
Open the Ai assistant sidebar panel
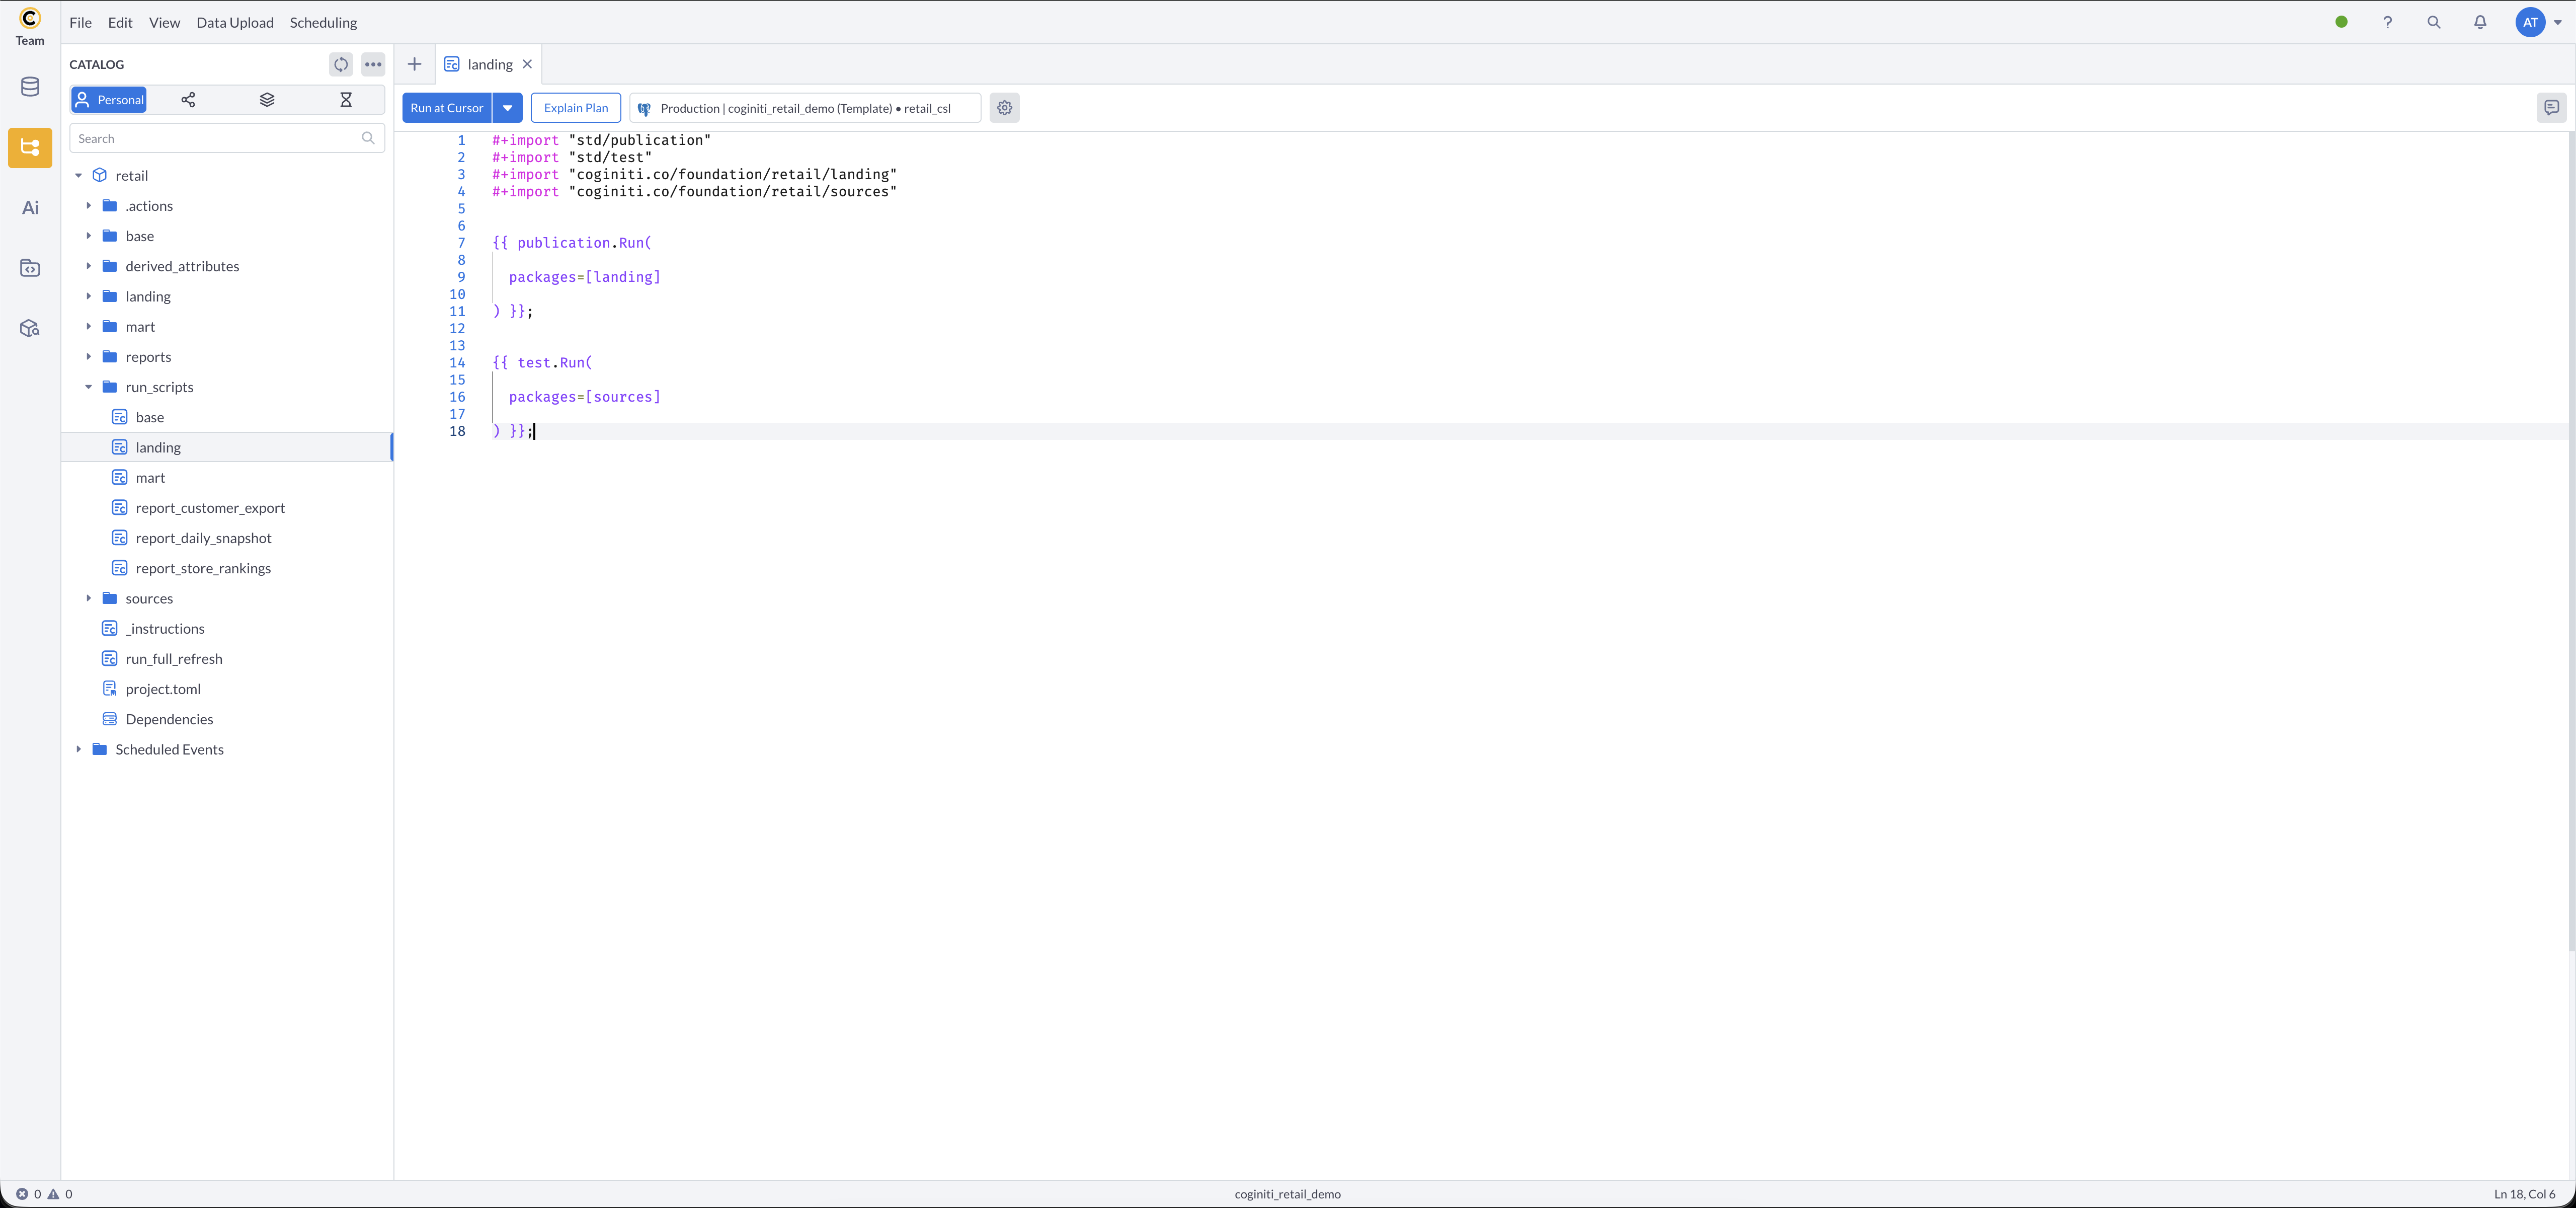[30, 208]
